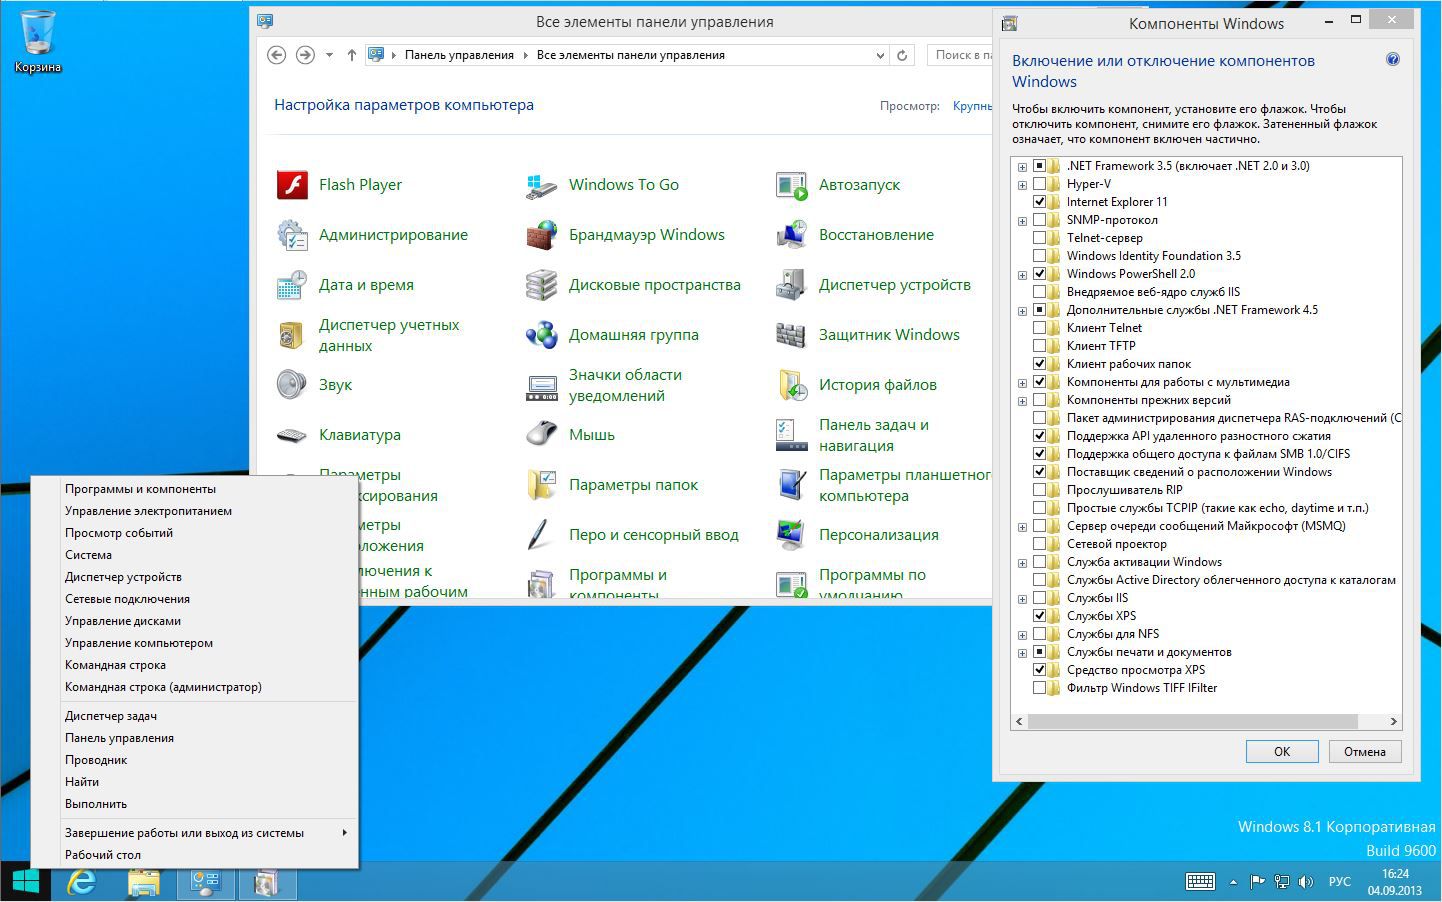Click the back navigation arrow
The image size is (1442, 902).
[277, 55]
